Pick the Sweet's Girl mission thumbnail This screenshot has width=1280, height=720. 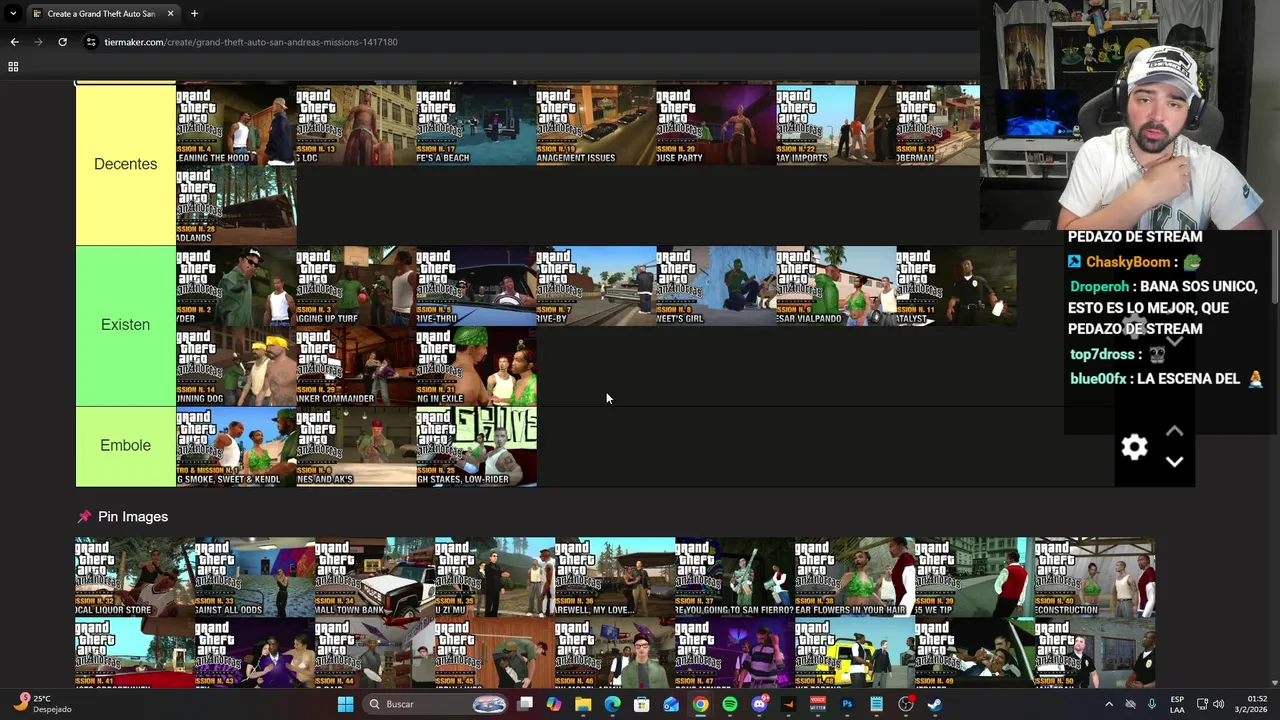[x=716, y=286]
